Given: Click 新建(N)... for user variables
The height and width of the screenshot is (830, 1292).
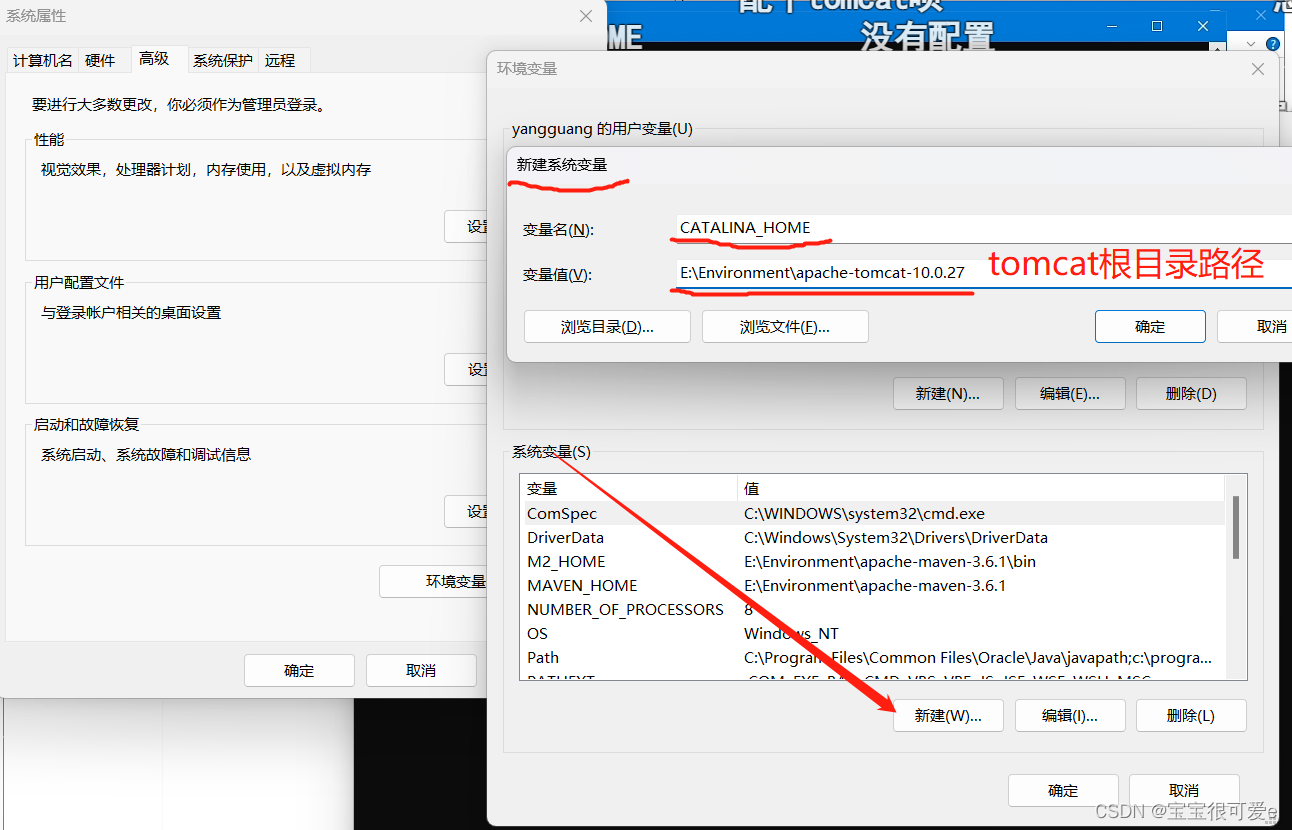Looking at the screenshot, I should point(948,393).
